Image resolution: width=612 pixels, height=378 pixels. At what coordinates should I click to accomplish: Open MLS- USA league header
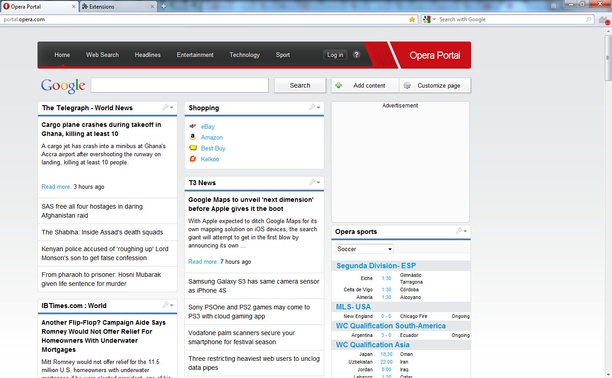click(x=353, y=307)
